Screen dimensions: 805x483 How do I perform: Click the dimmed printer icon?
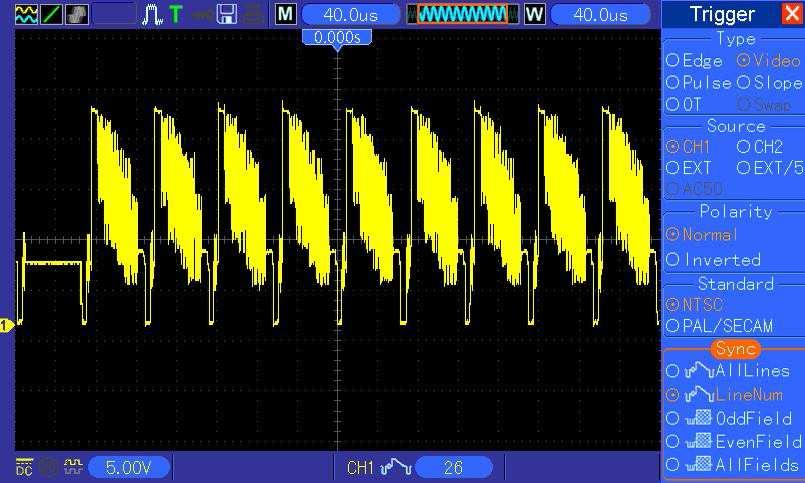(x=253, y=14)
